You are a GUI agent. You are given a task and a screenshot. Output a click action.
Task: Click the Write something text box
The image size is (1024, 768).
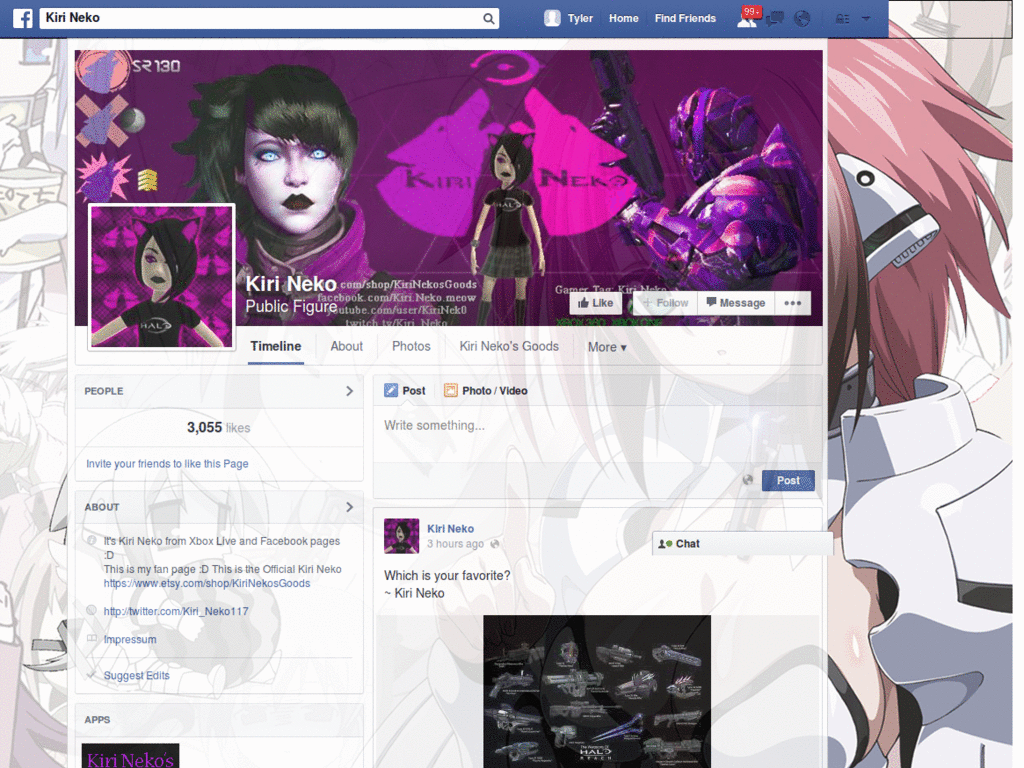click(597, 434)
